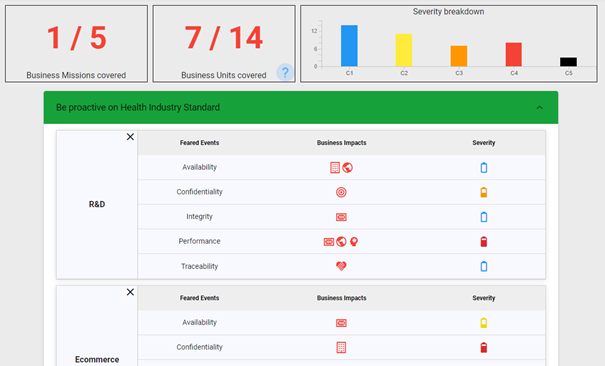Click the '1 / 5' Business Missions figure

pos(76,38)
